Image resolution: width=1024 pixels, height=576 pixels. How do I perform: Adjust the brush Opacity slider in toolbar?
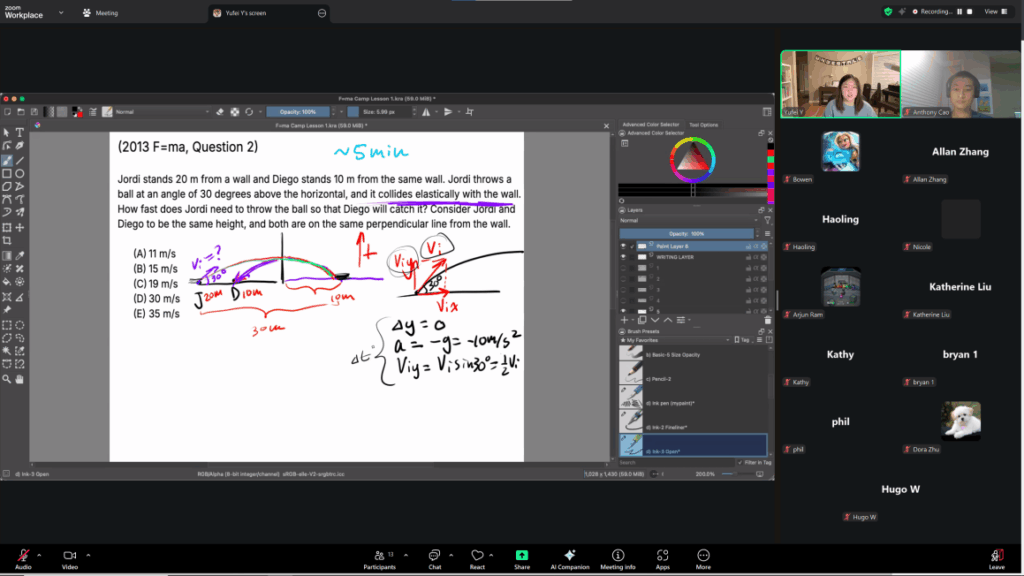pos(298,112)
